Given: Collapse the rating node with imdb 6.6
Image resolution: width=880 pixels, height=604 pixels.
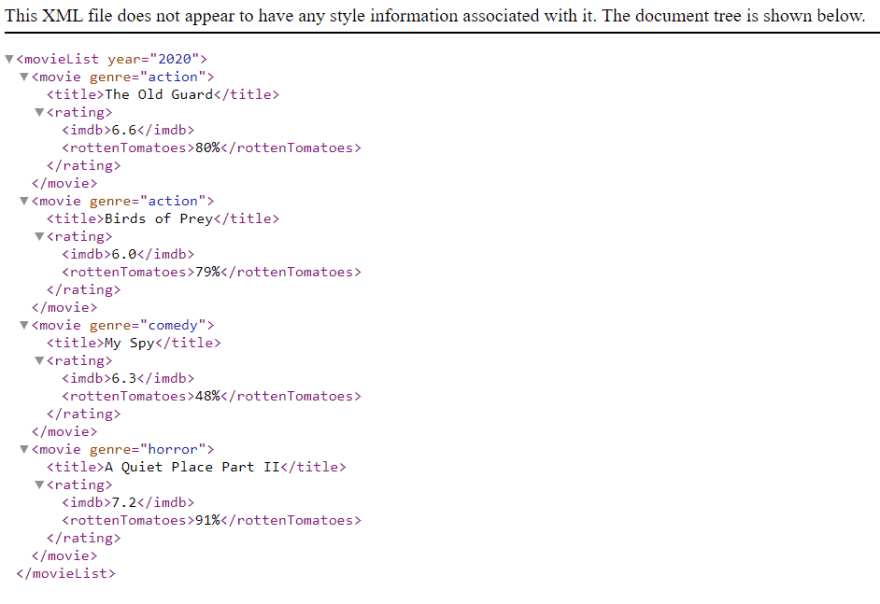Looking at the screenshot, I should click(x=39, y=112).
